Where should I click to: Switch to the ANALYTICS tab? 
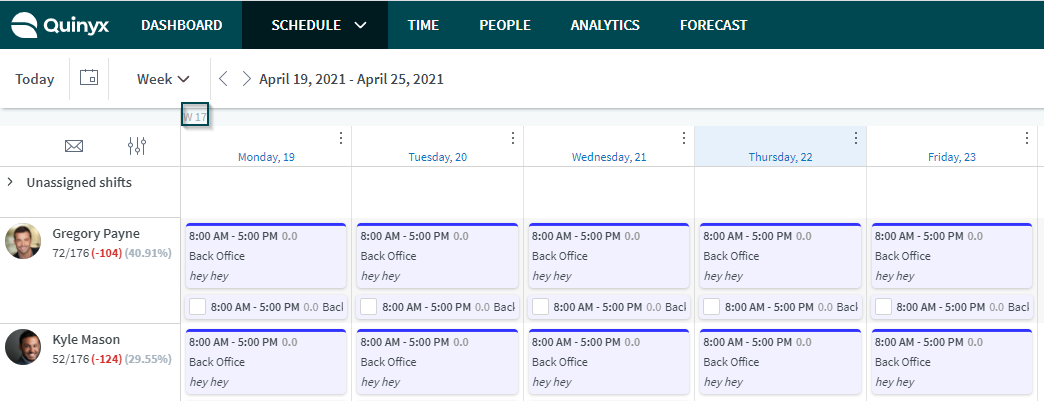605,25
